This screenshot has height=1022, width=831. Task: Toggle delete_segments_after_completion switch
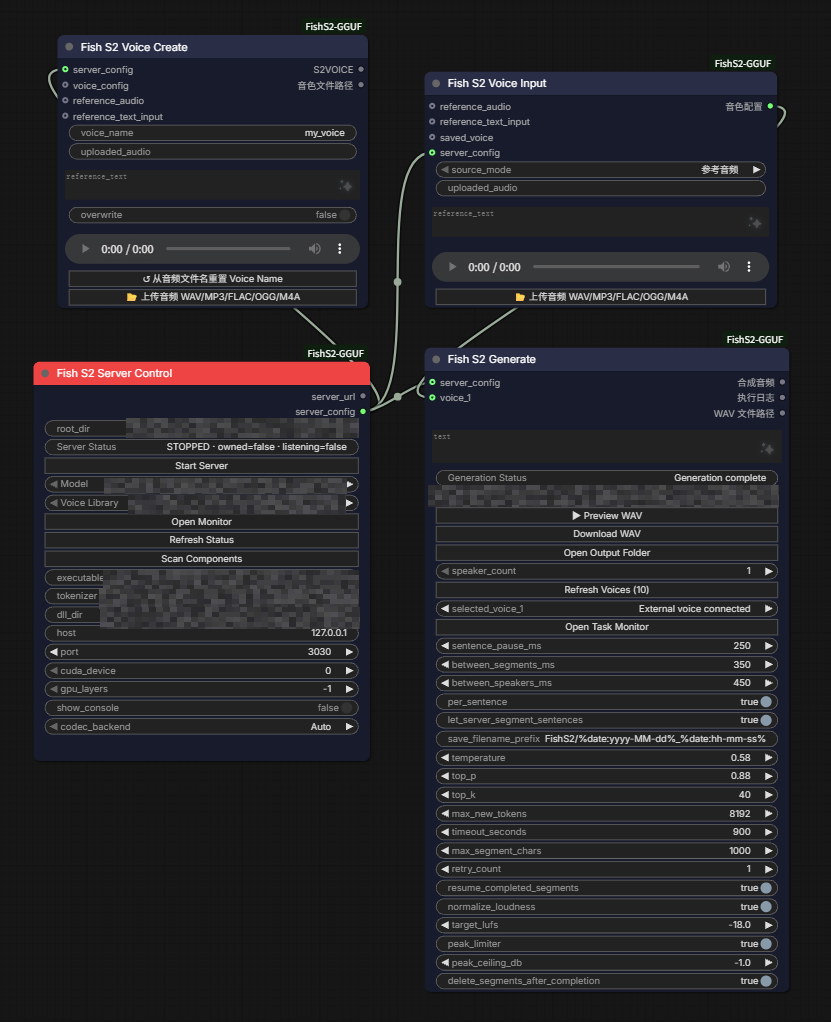pos(766,981)
